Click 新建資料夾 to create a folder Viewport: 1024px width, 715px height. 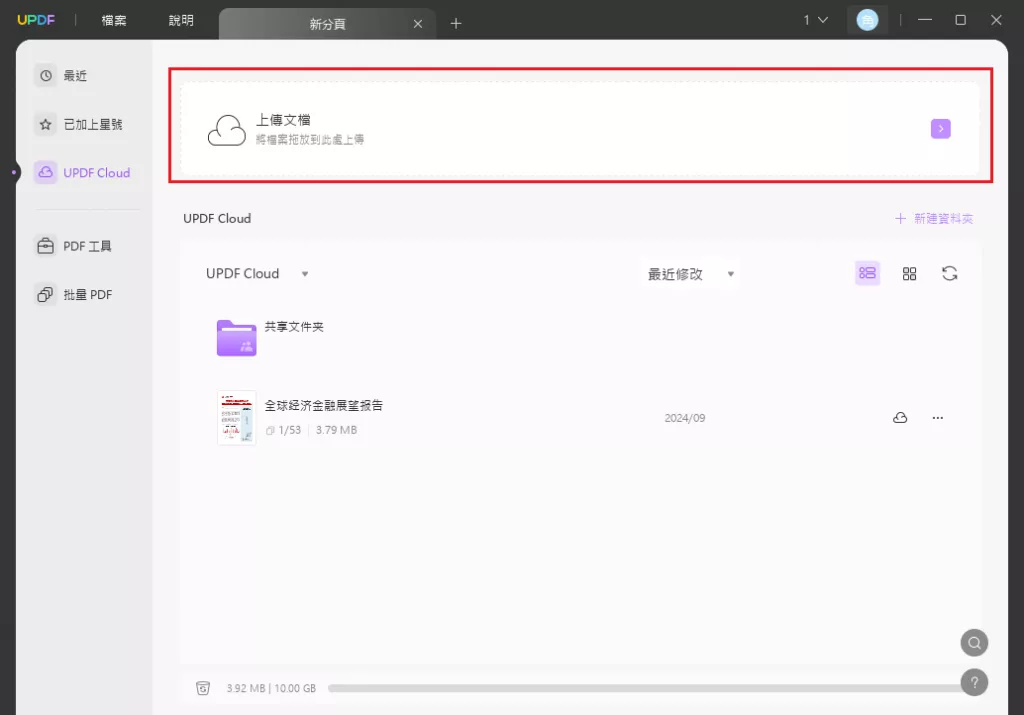pos(934,219)
